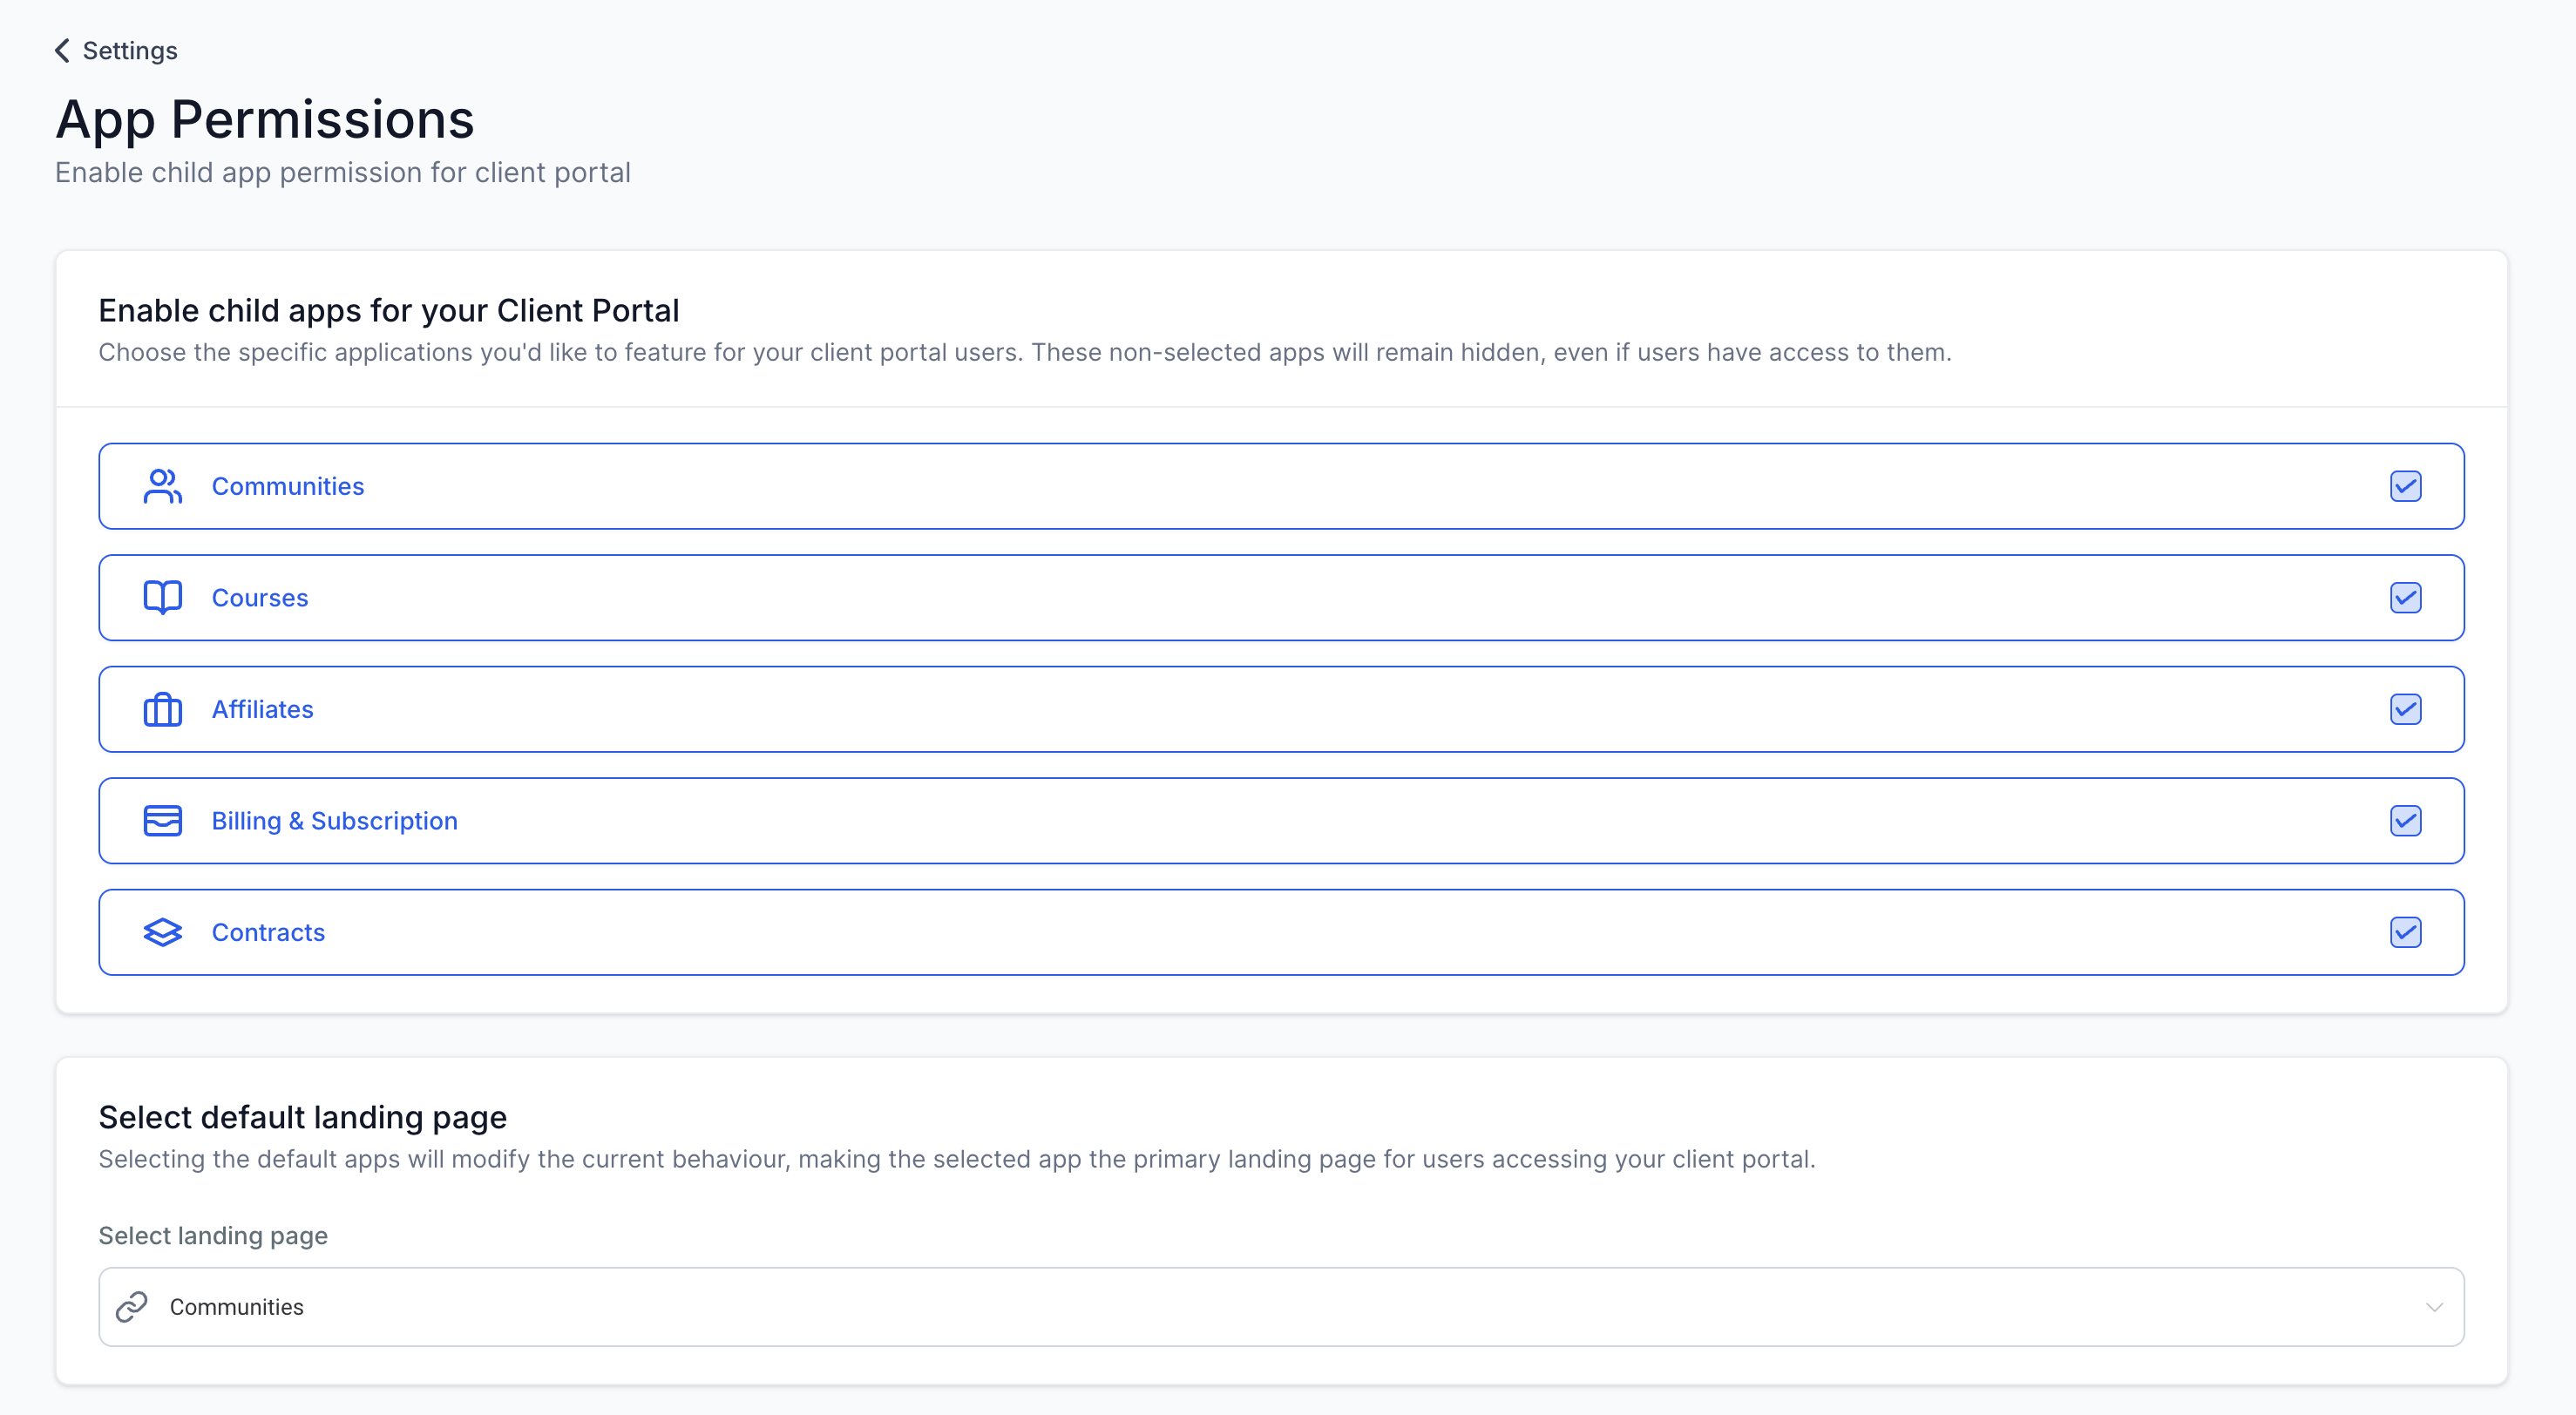Click the landing page dropdown chevron

[2434, 1307]
